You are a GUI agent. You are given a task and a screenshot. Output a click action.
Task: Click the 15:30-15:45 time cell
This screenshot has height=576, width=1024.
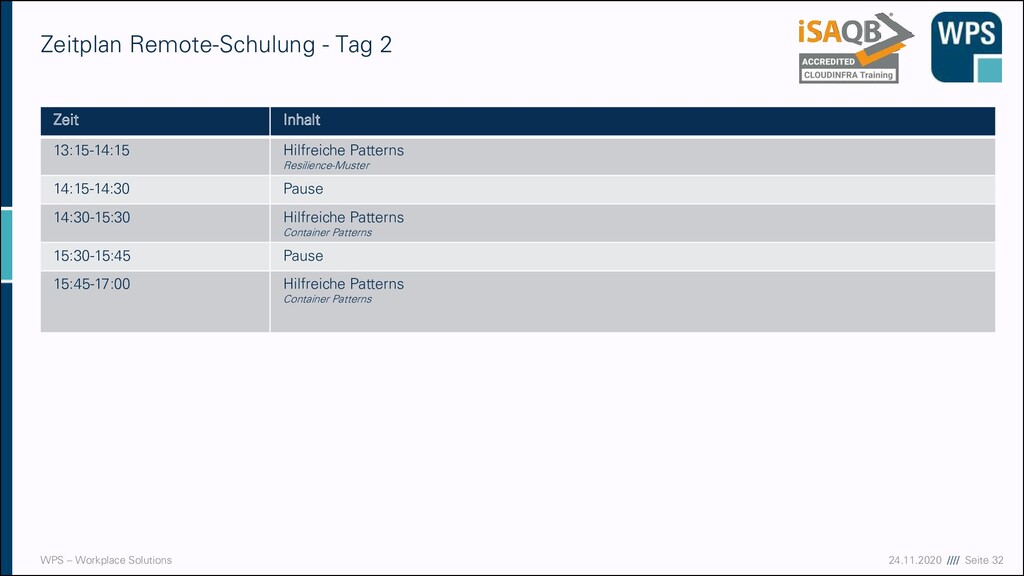tap(155, 257)
